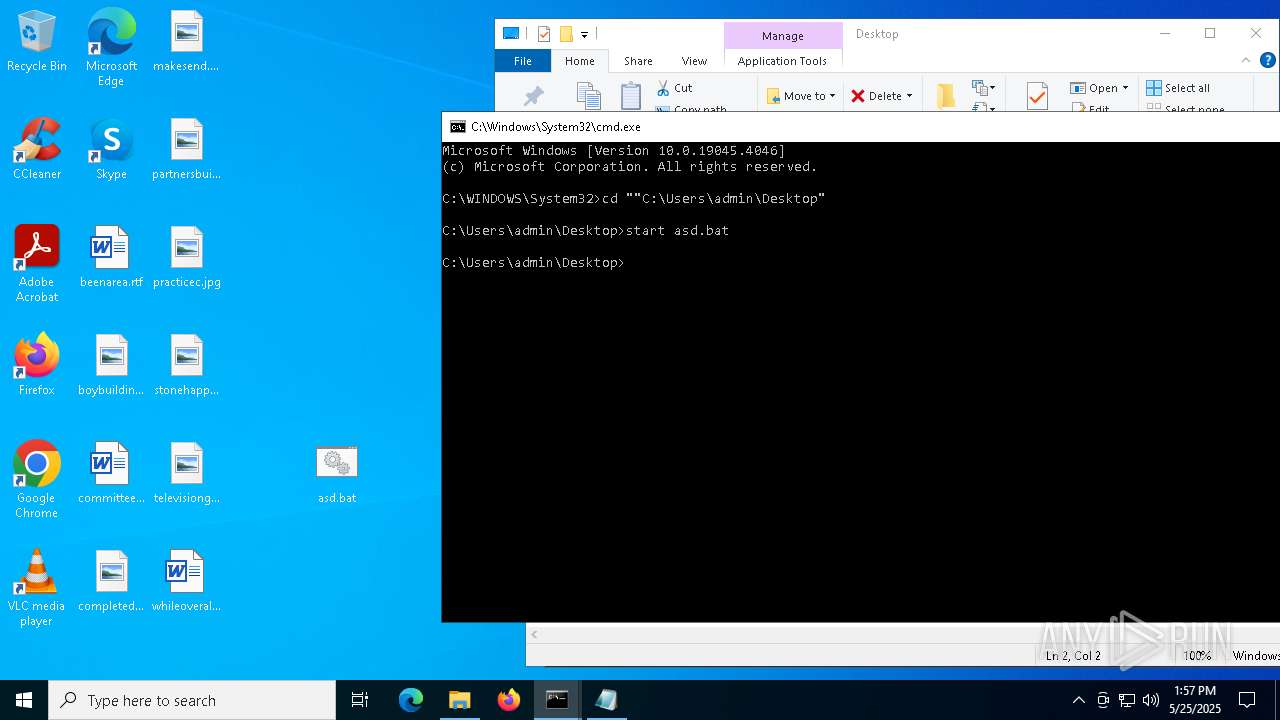Open File Explorer from the taskbar
This screenshot has height=720, width=1280.
(460, 700)
